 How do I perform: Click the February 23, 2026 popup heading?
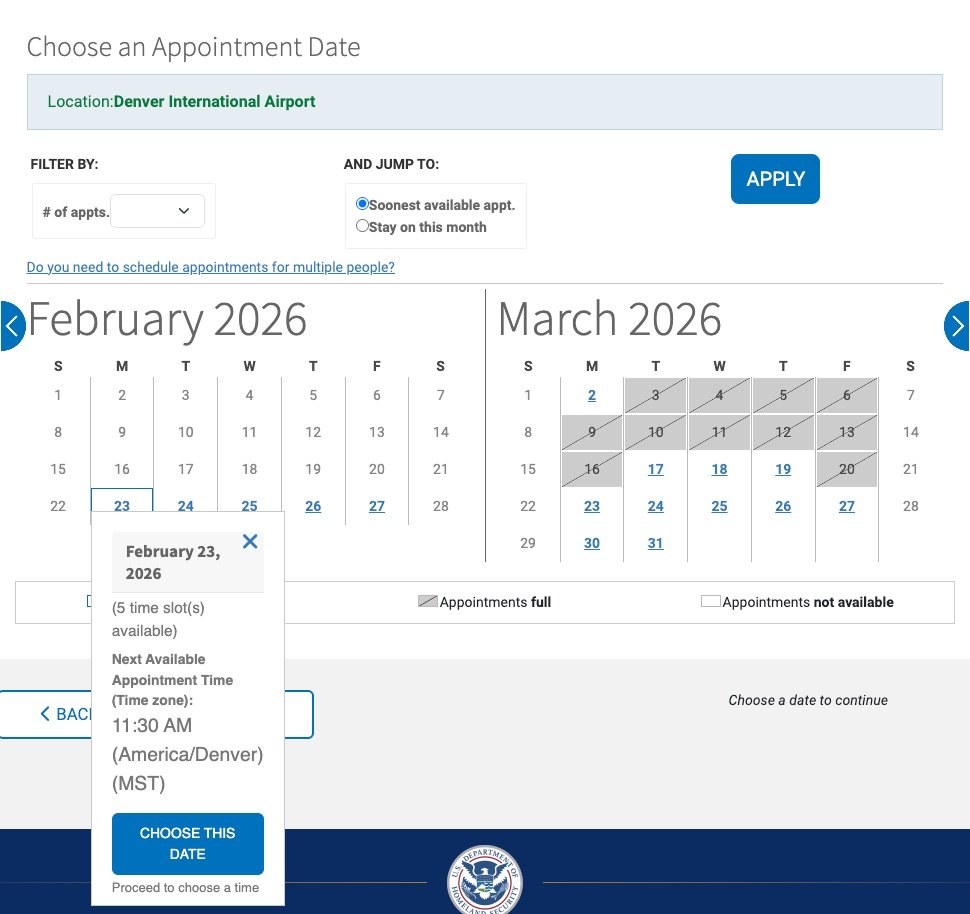173,562
